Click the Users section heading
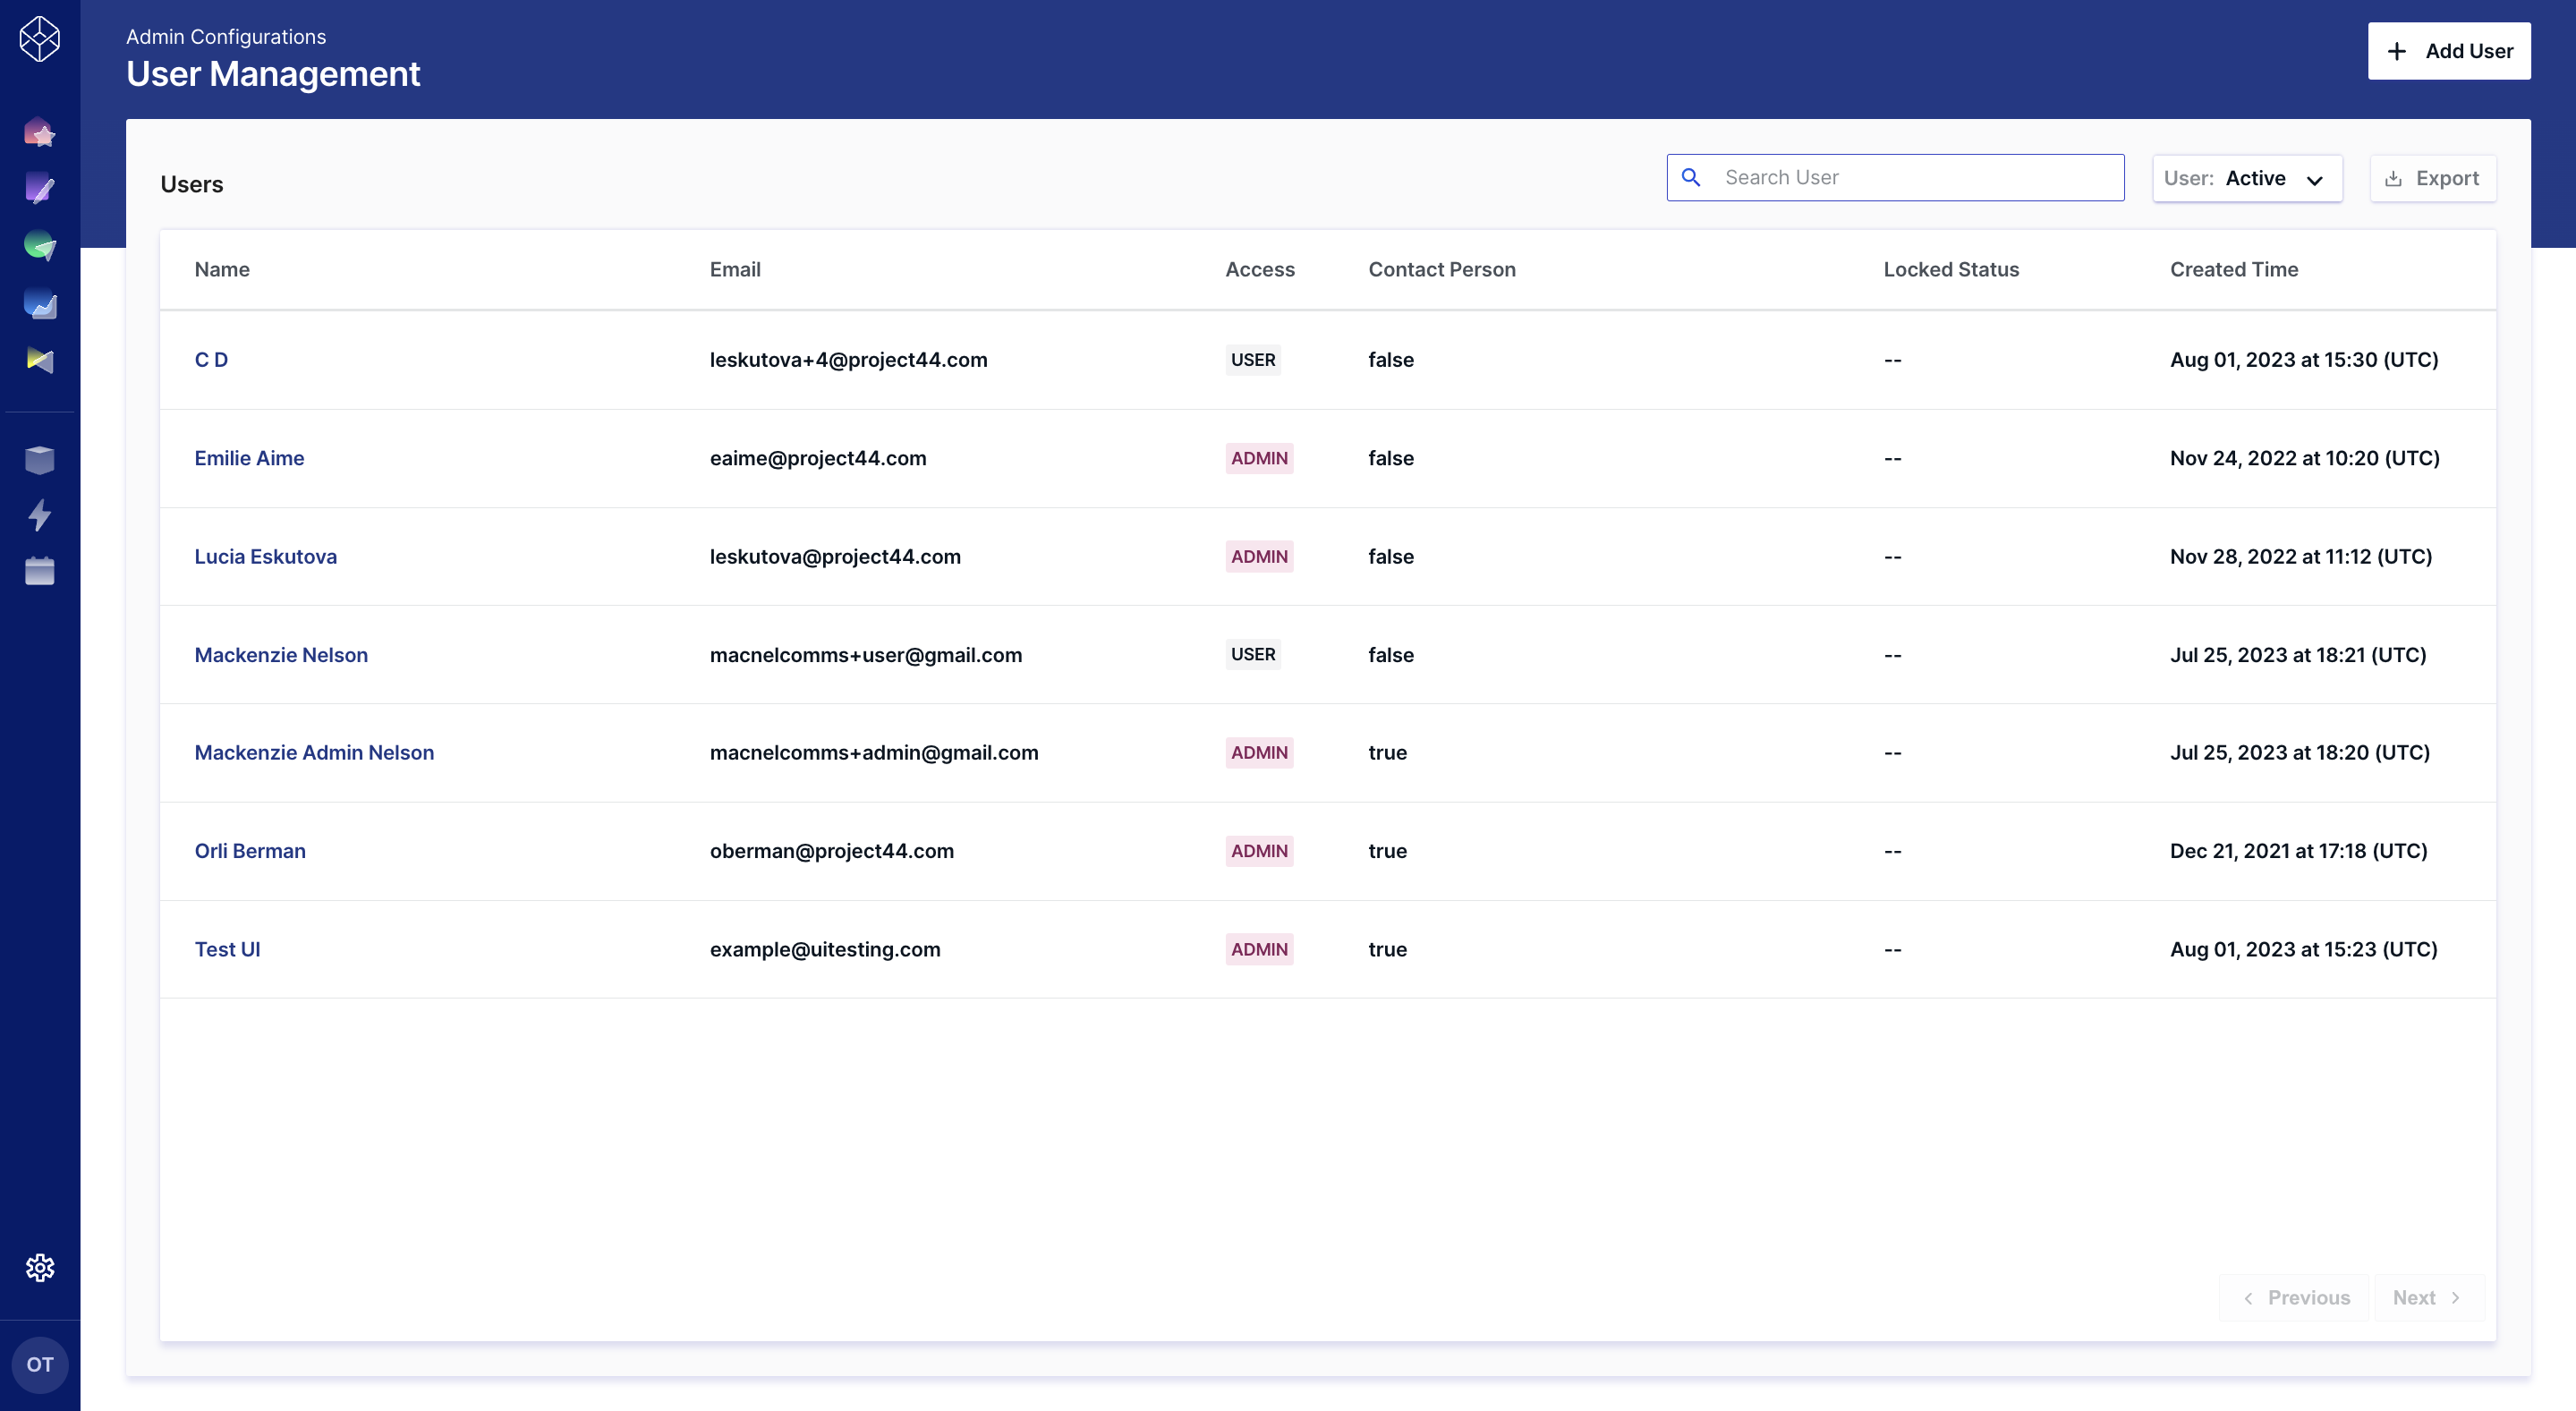The width and height of the screenshot is (2576, 1411). coord(192,184)
